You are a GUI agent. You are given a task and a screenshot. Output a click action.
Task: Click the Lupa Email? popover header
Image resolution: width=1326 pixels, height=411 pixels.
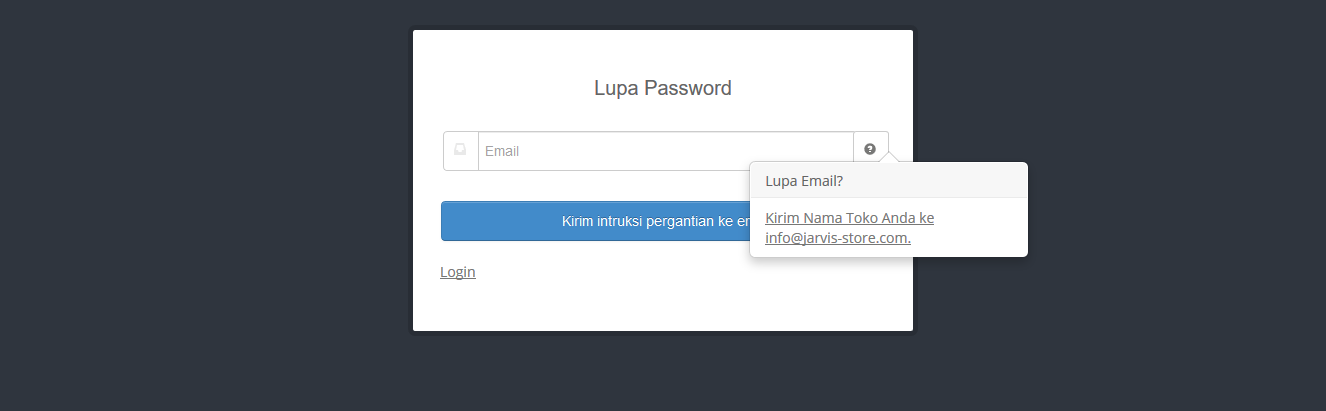[889, 180]
